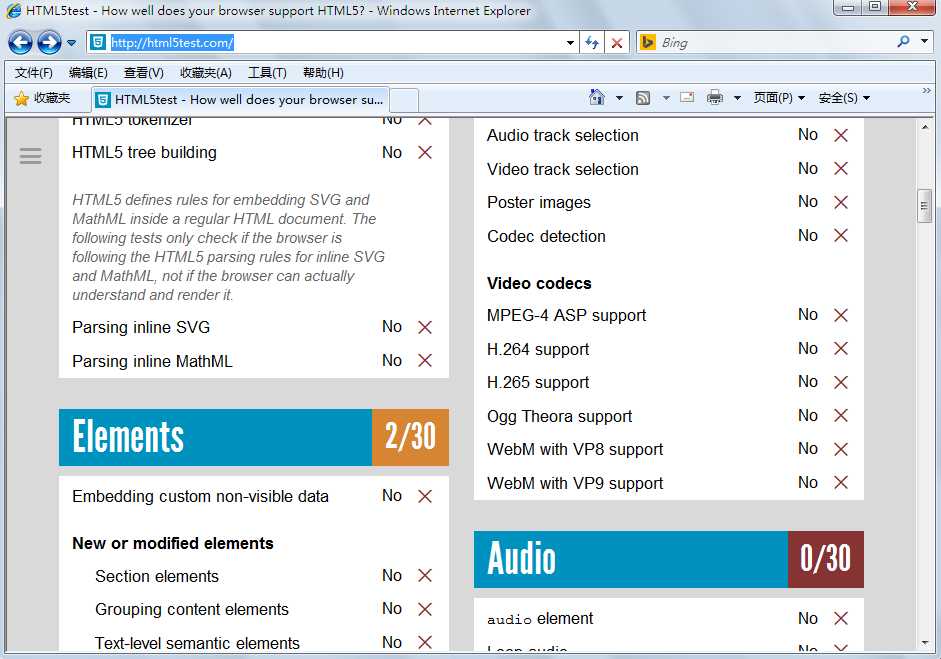Select the HTML5test browser tab
Image resolution: width=941 pixels, height=659 pixels.
click(x=240, y=100)
